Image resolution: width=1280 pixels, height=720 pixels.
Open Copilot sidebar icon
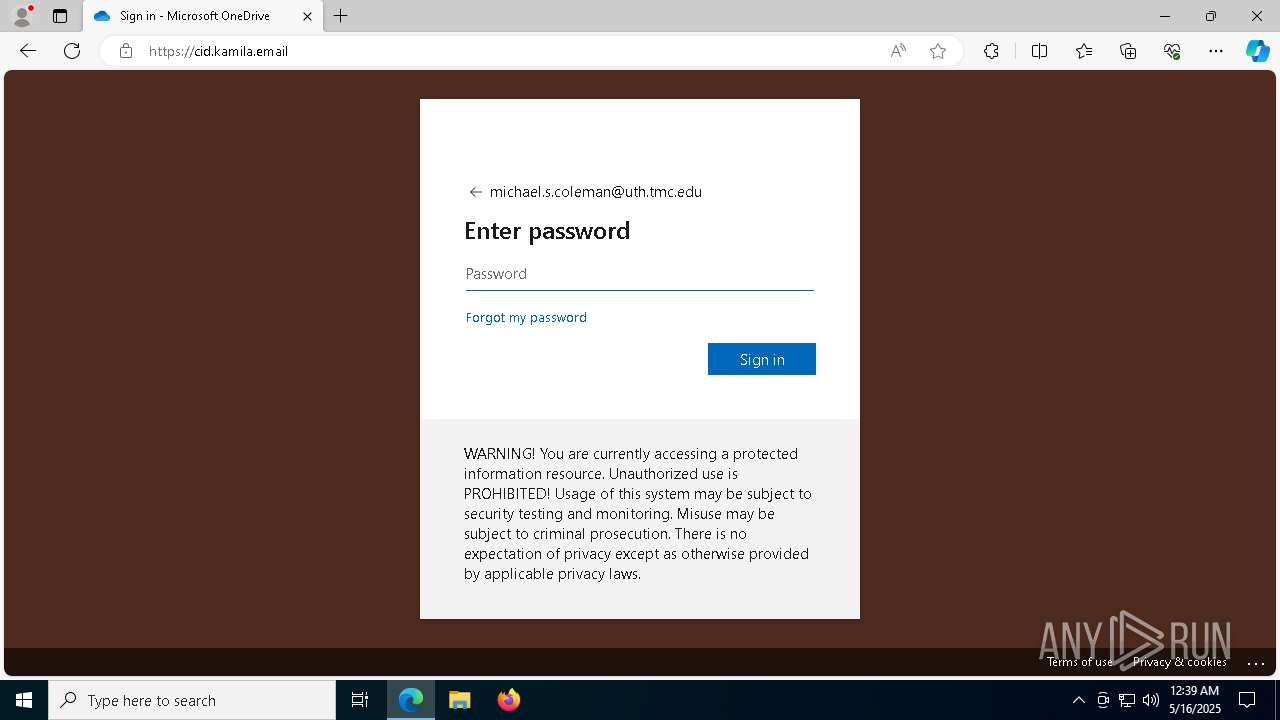point(1257,51)
